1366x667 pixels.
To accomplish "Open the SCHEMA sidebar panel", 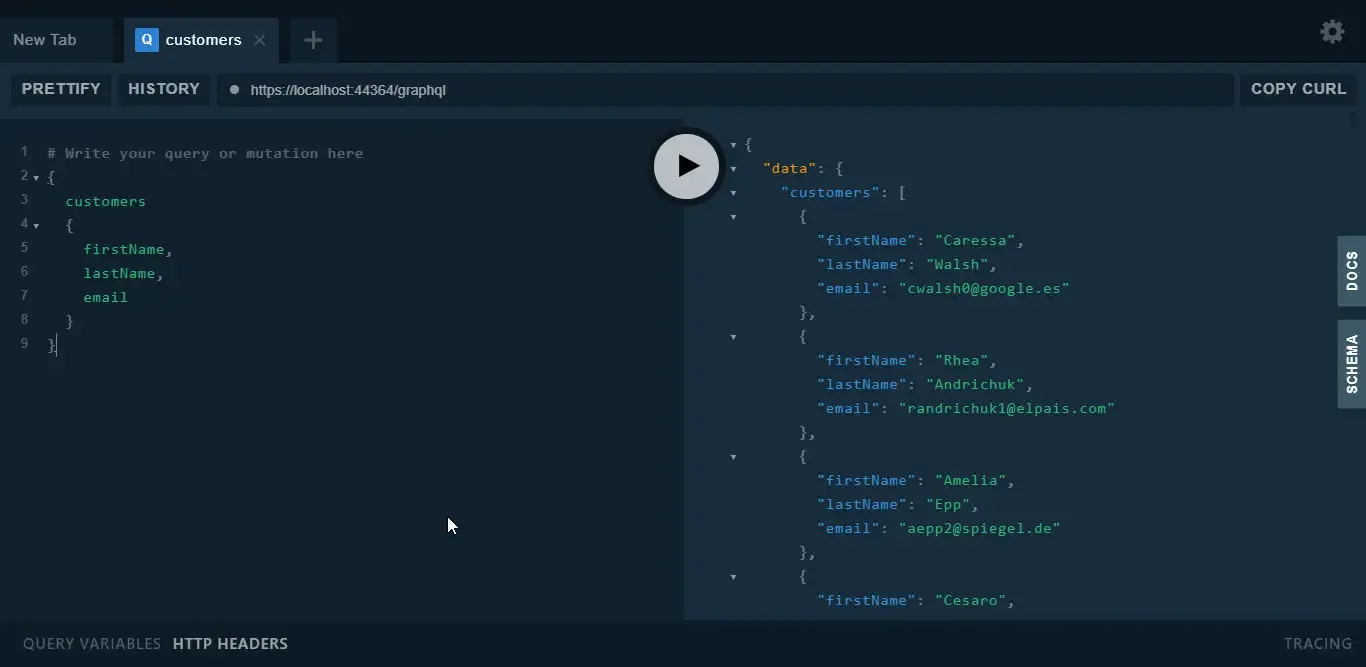I will click(1351, 364).
